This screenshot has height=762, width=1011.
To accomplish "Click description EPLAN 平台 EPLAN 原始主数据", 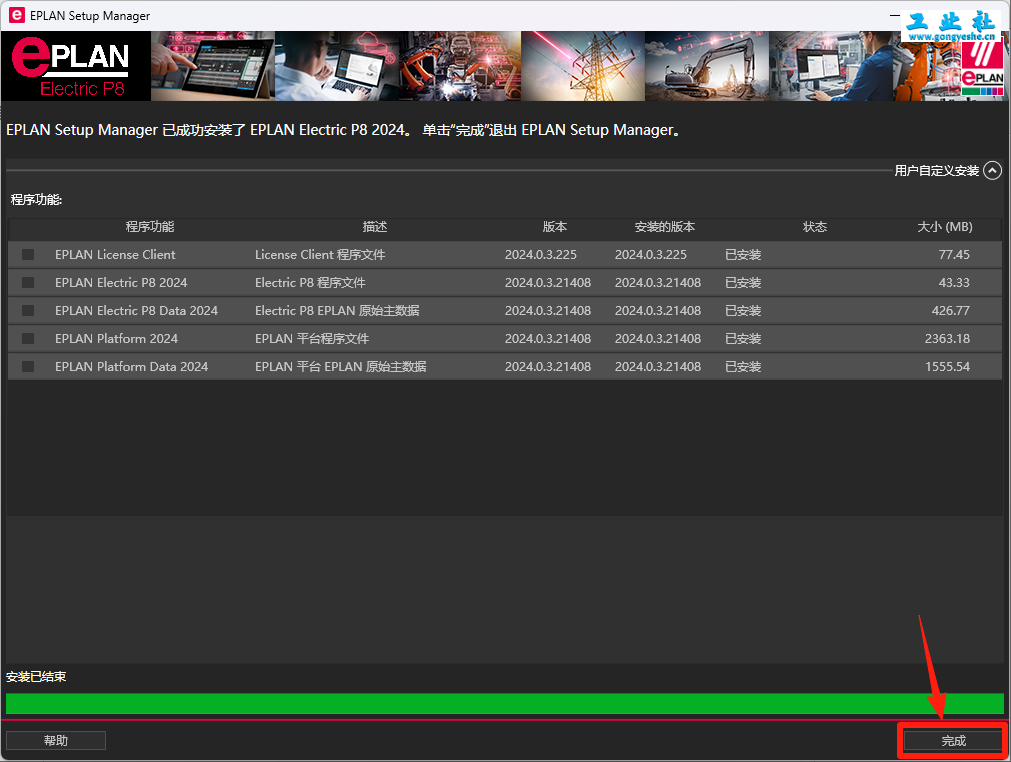I will [x=340, y=366].
